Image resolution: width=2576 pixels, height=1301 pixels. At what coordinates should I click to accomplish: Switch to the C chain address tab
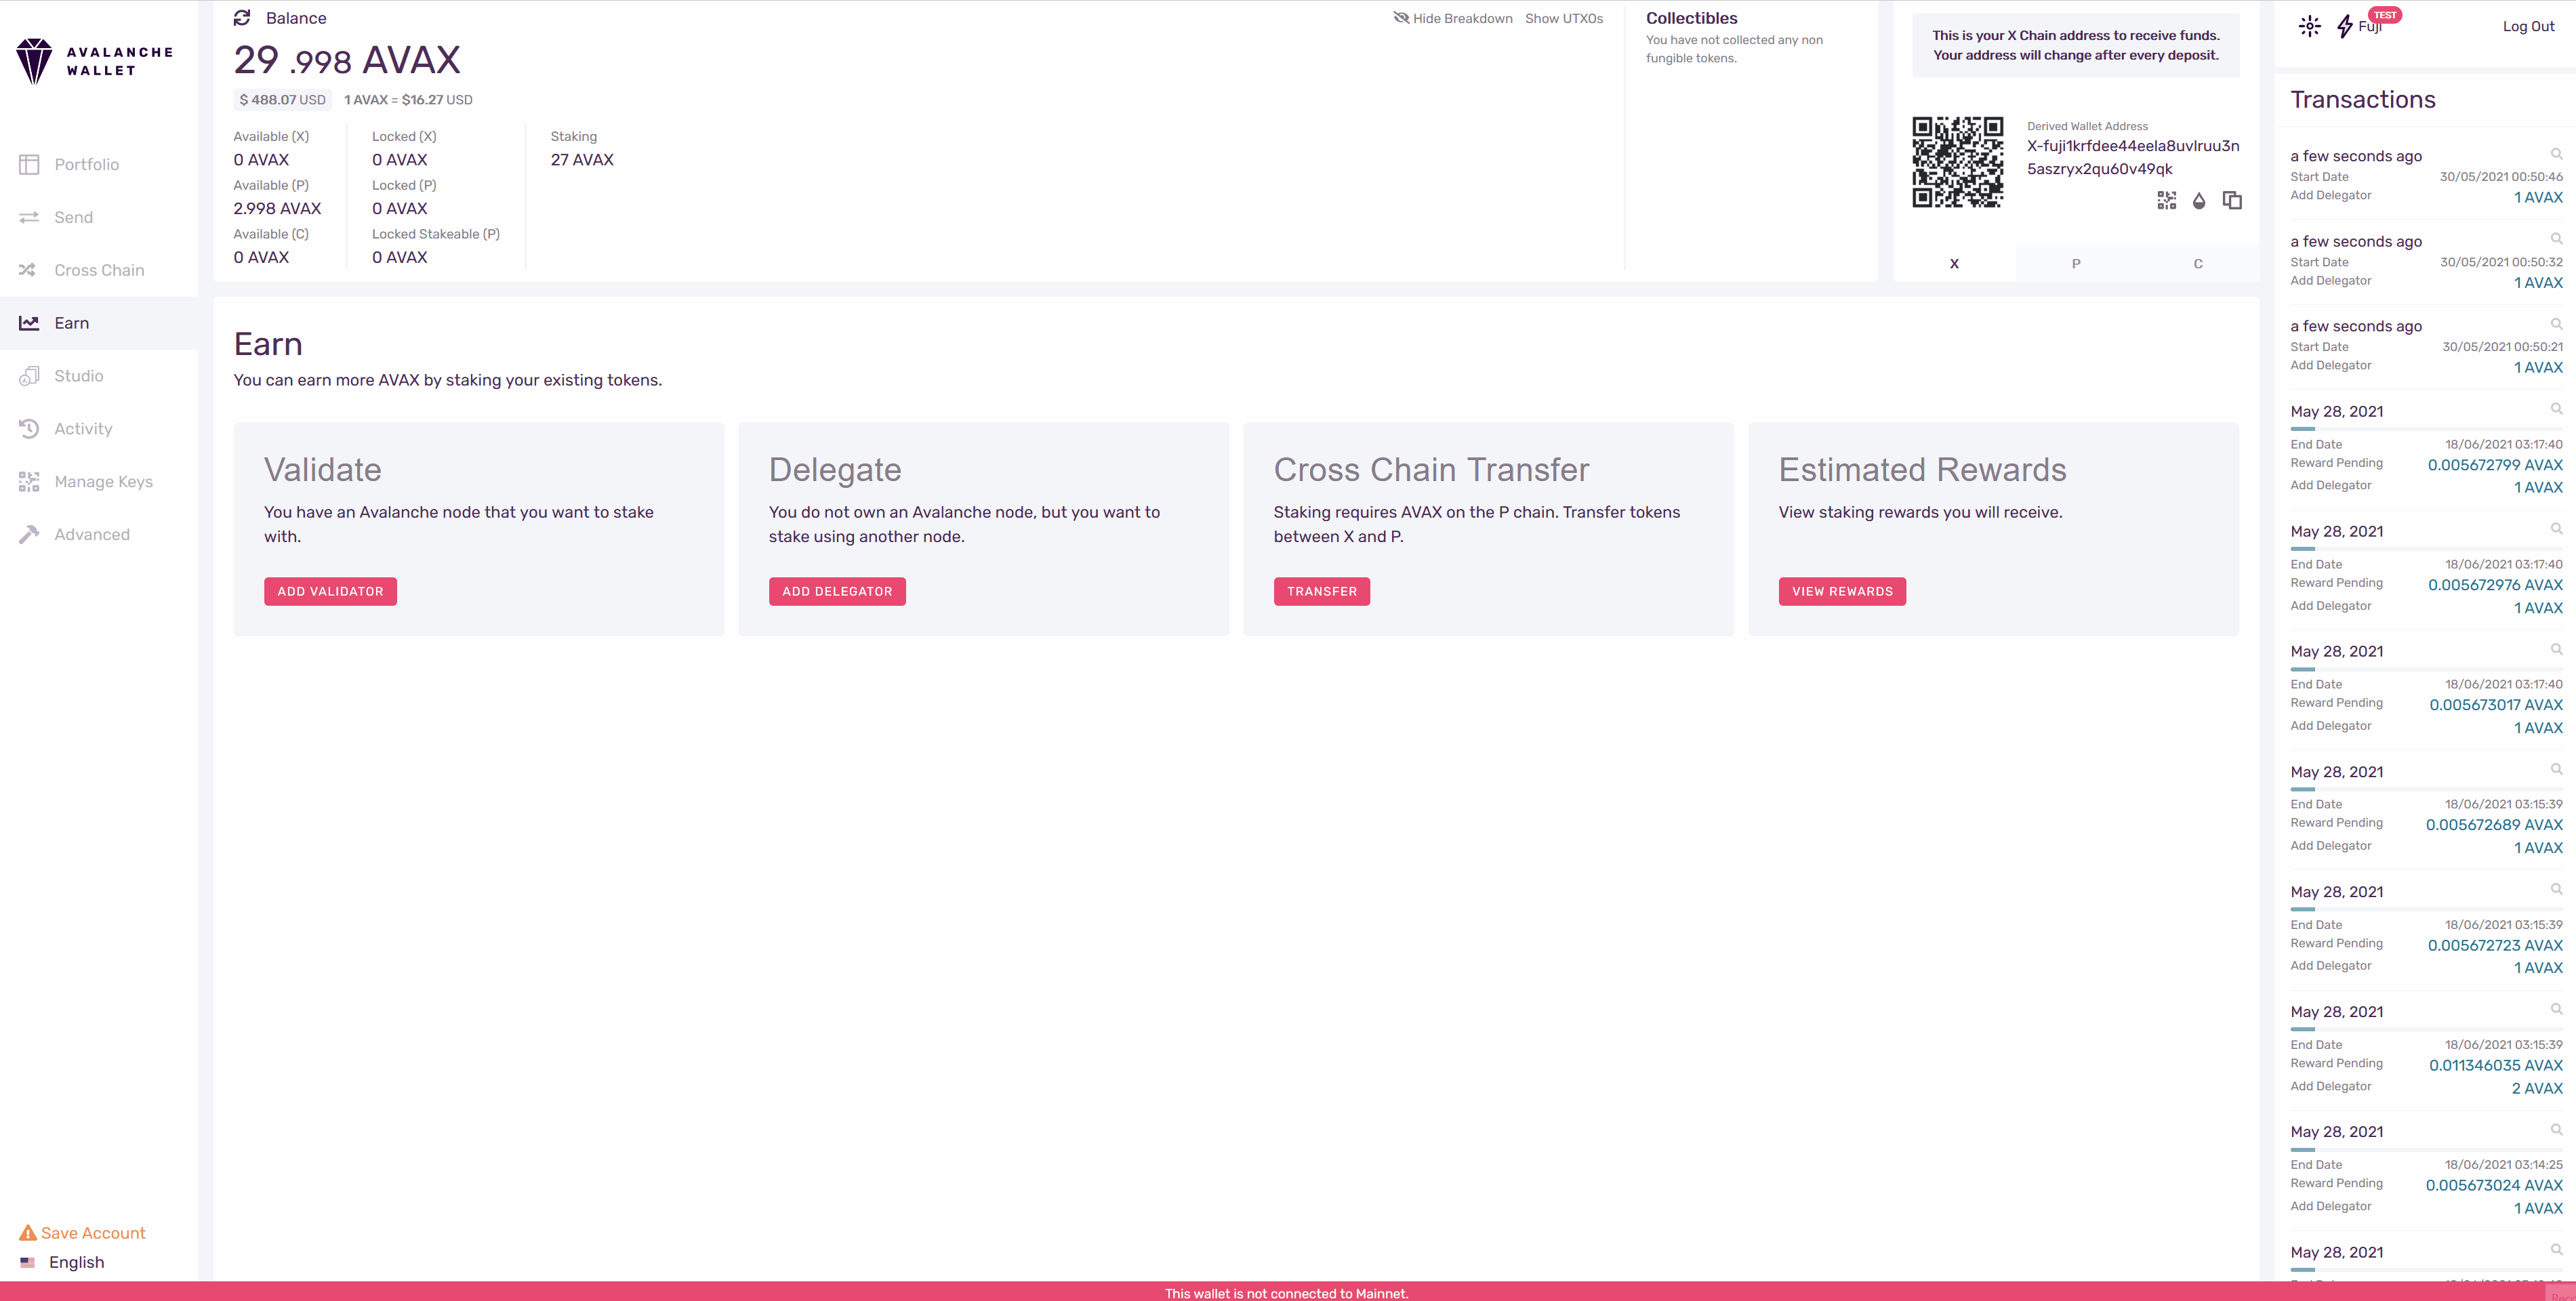(x=2198, y=263)
